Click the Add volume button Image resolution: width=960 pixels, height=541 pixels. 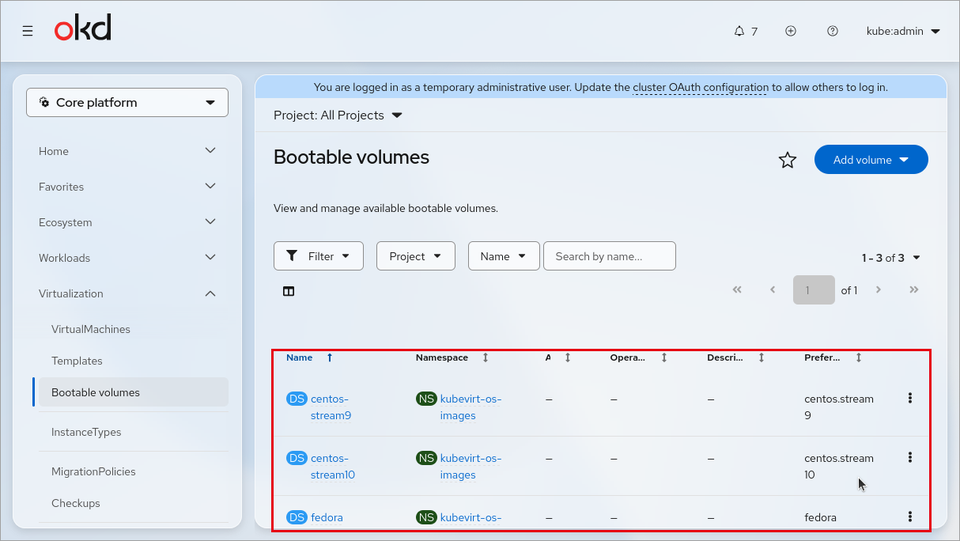(x=871, y=160)
